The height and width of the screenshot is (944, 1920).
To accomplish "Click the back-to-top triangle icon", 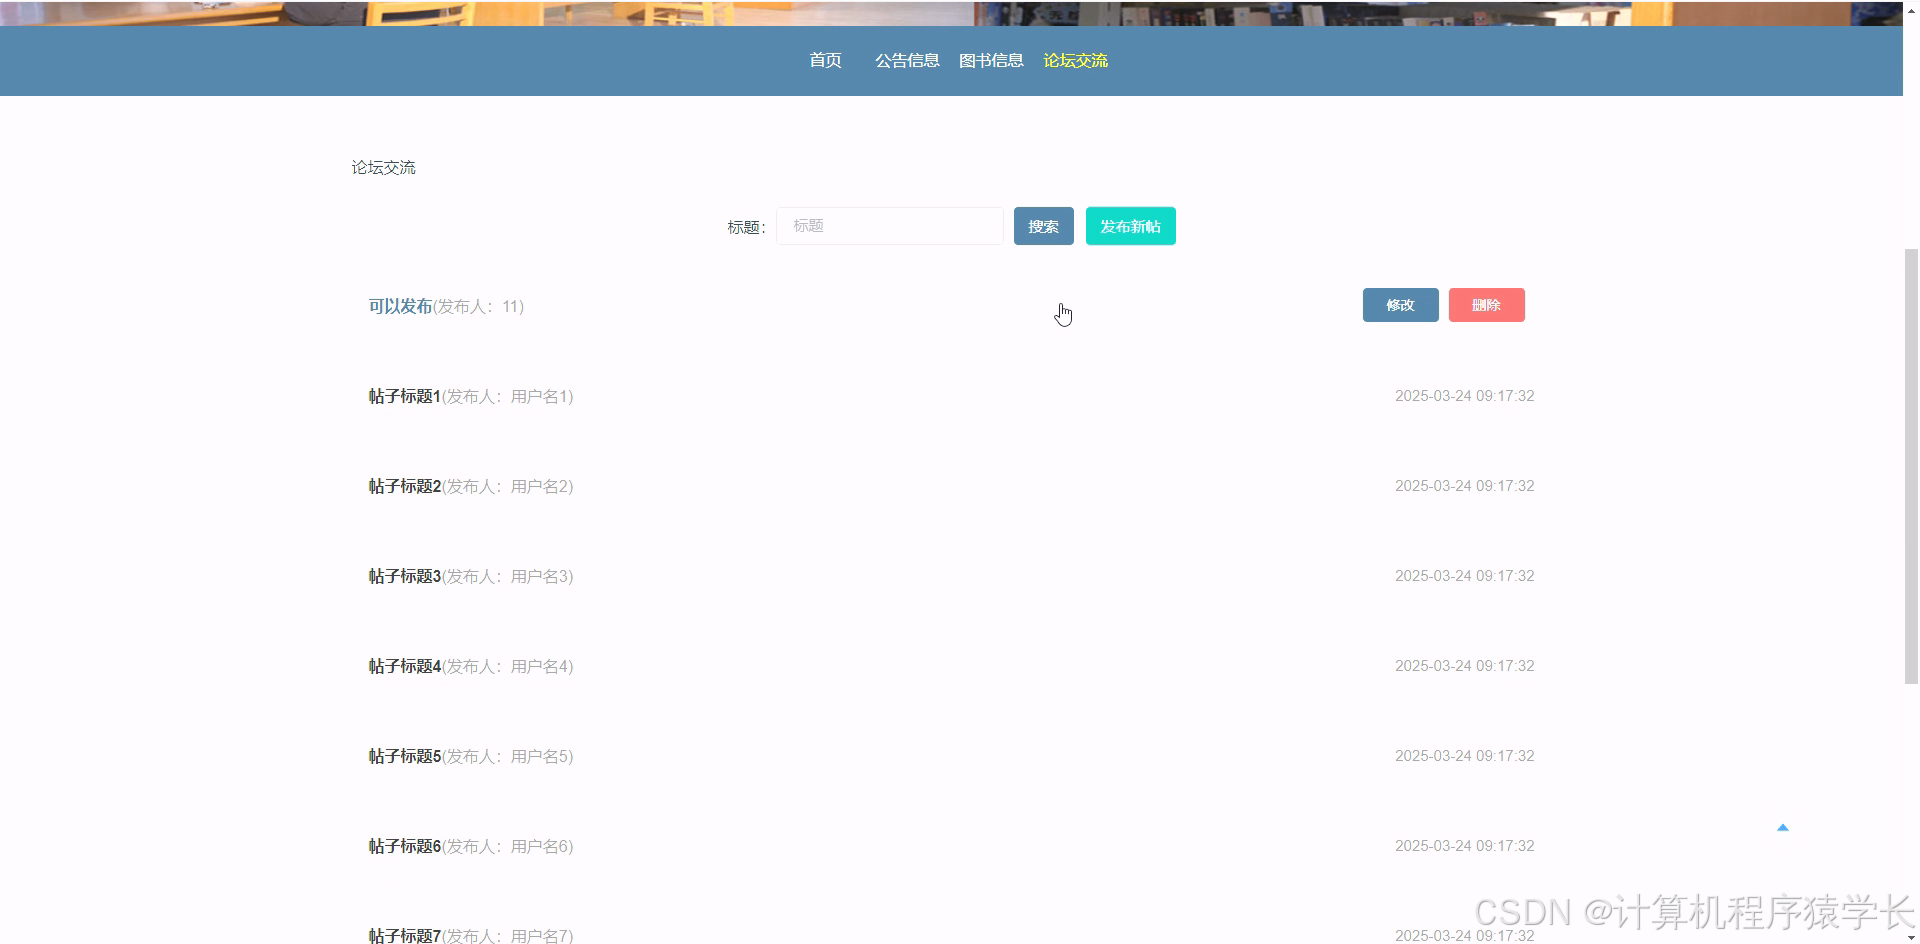I will pos(1784,827).
